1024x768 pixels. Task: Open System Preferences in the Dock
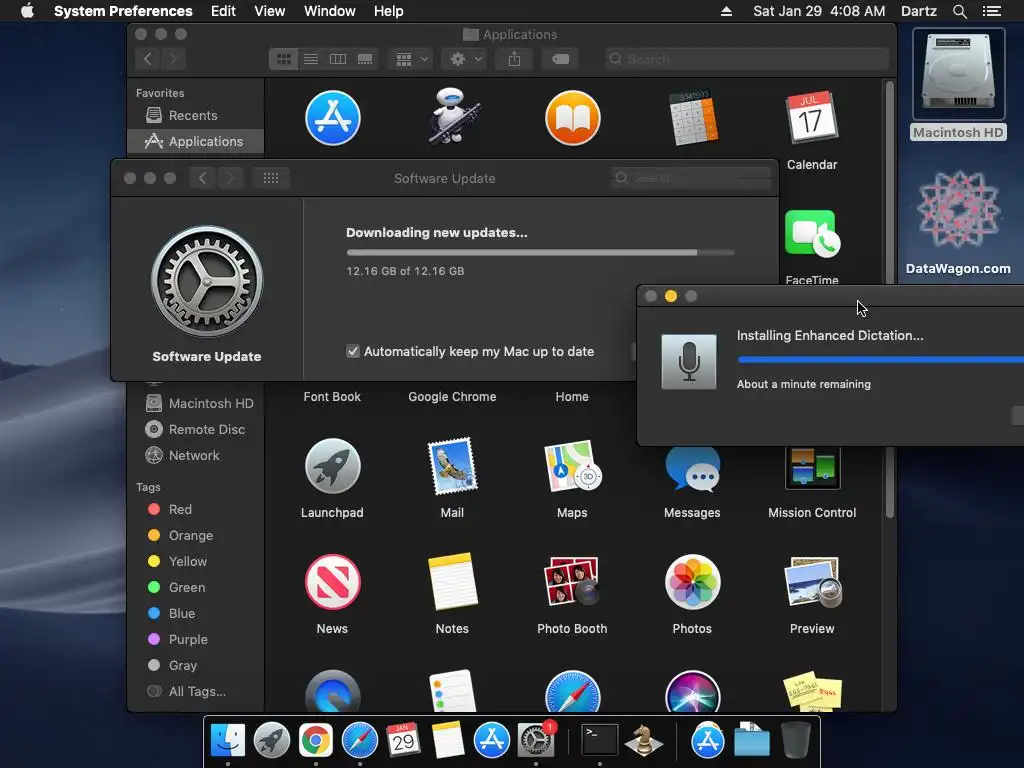[536, 741]
